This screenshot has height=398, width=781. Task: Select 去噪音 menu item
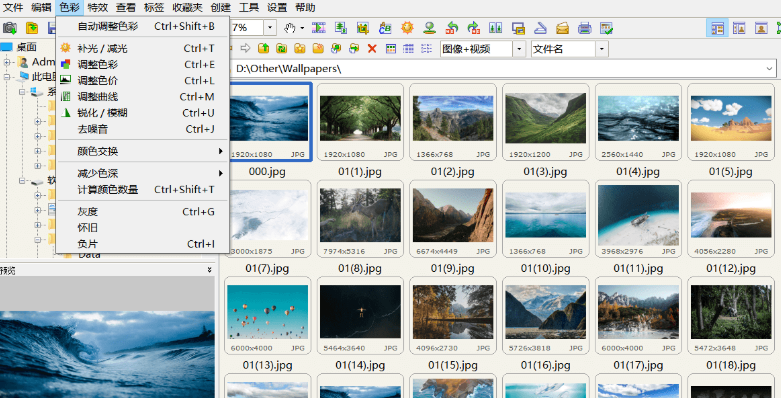(143, 129)
